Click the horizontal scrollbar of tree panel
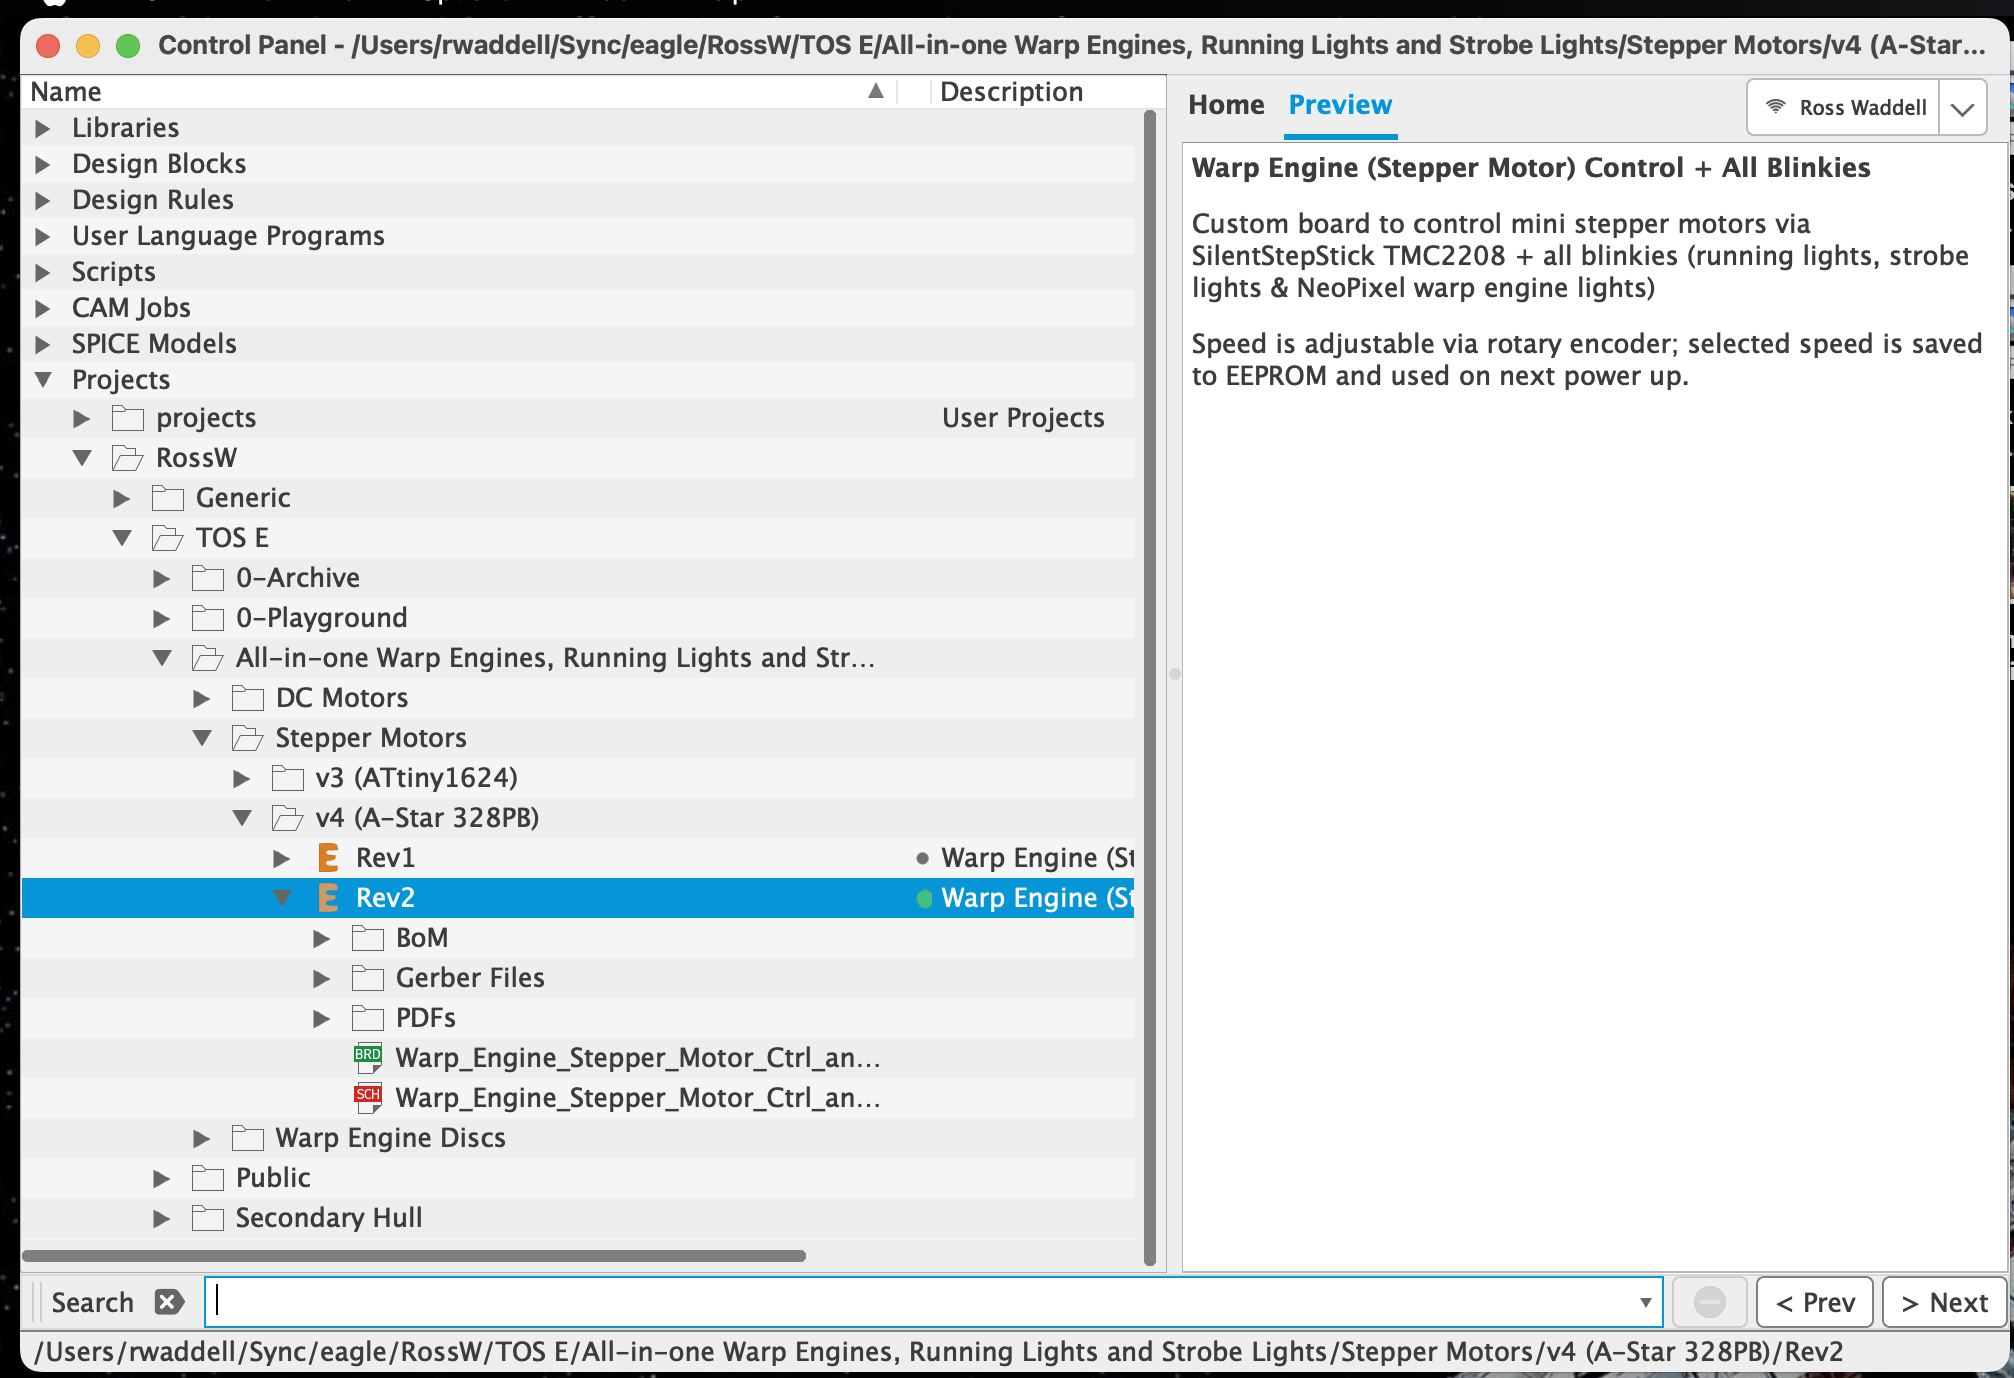The image size is (2014, 1378). tap(414, 1255)
